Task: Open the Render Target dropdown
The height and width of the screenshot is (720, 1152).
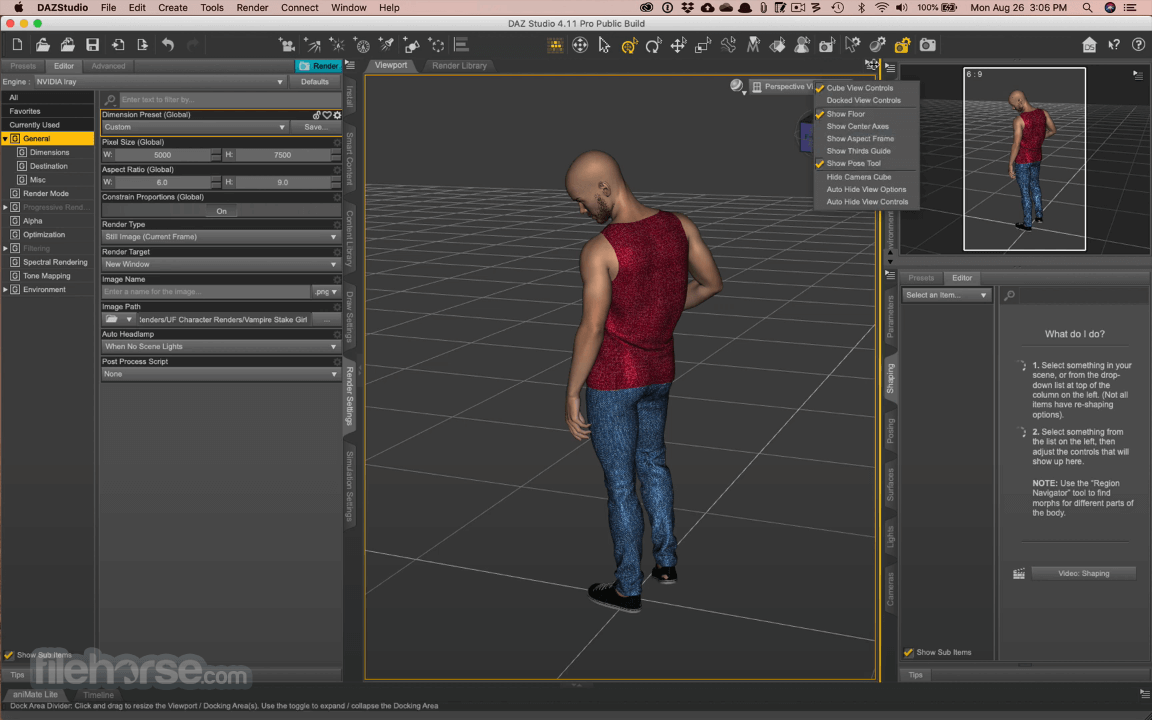Action: coord(221,263)
